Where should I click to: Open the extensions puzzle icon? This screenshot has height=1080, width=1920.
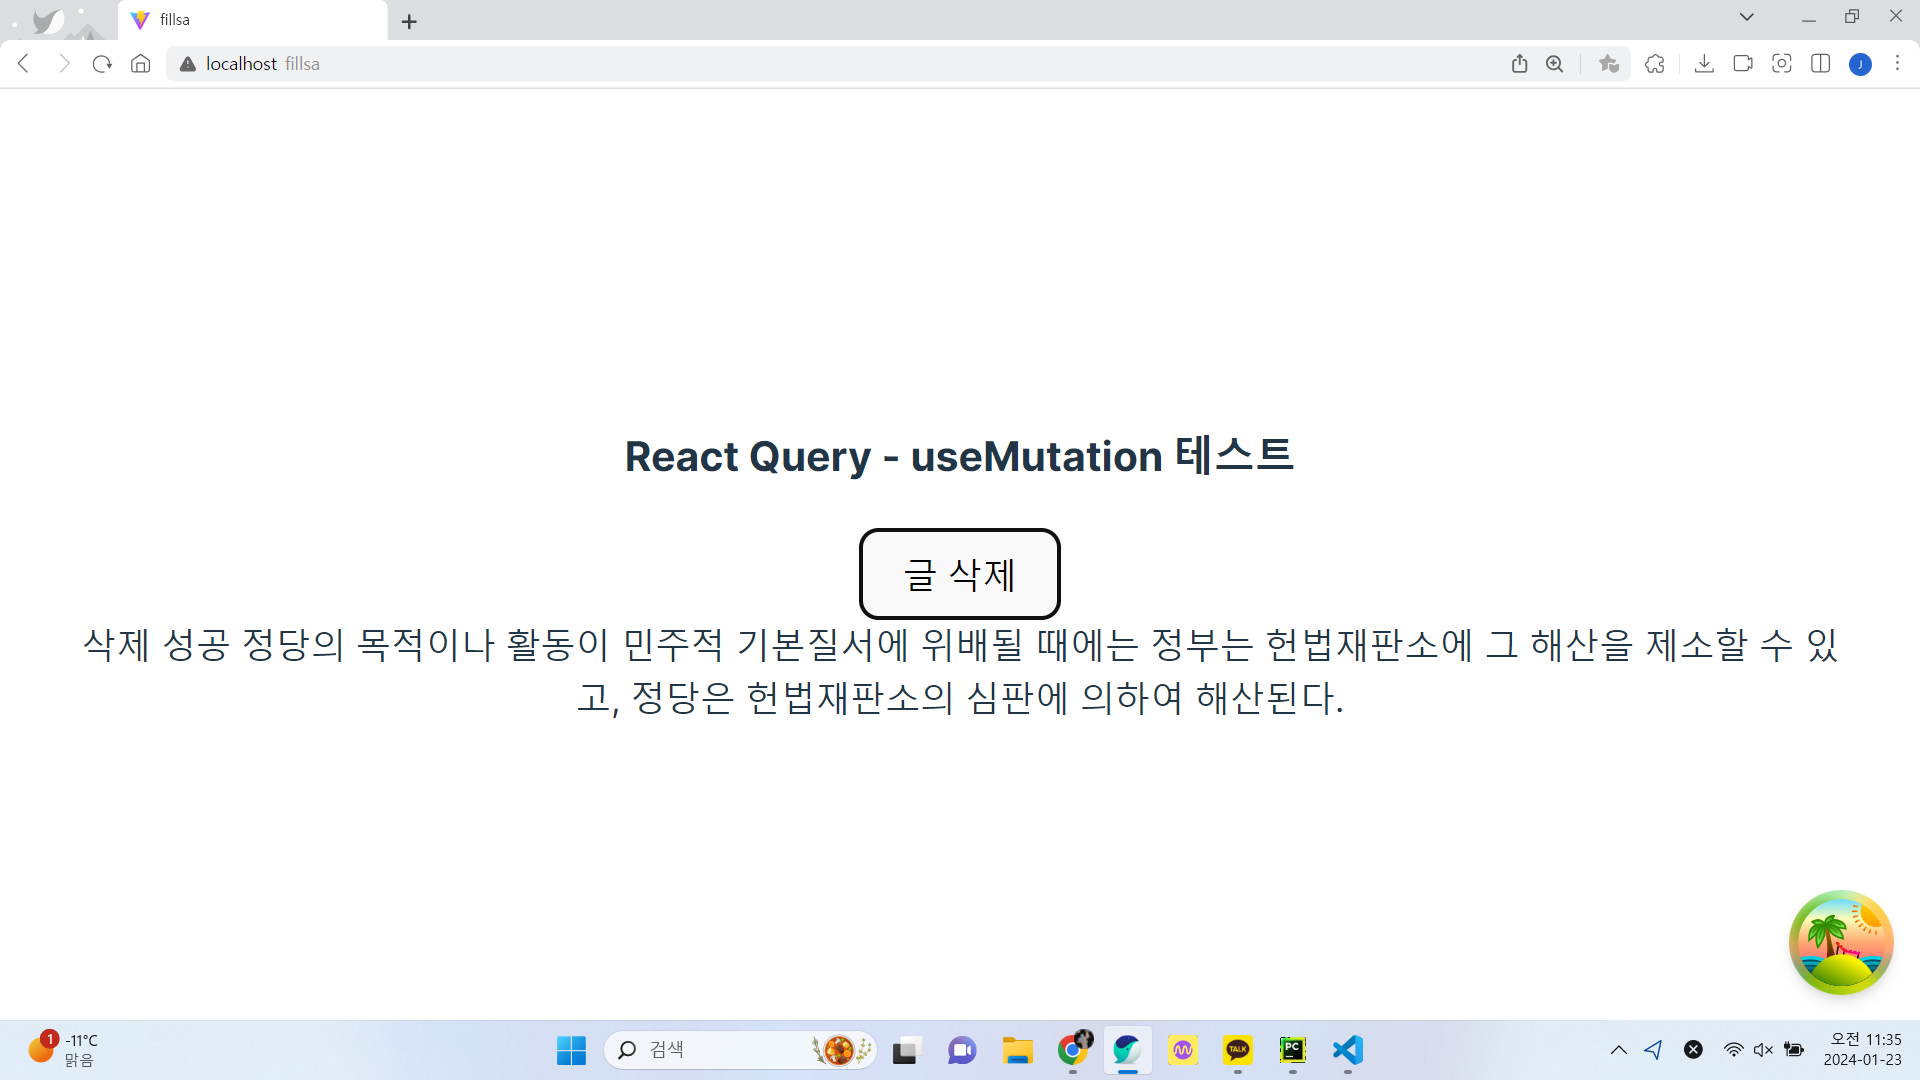point(1655,64)
